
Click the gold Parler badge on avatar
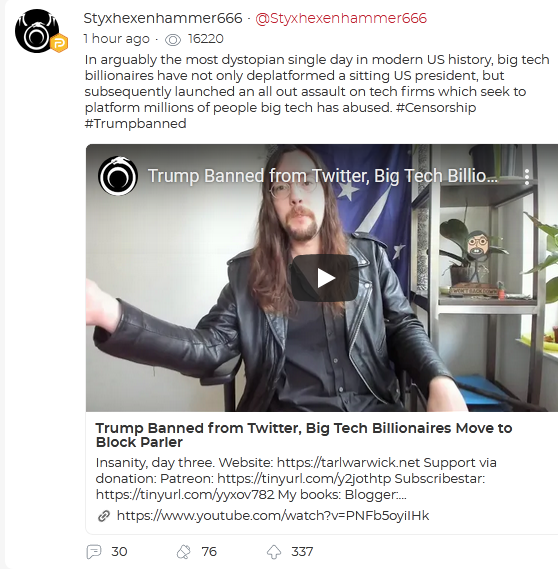(x=59, y=43)
